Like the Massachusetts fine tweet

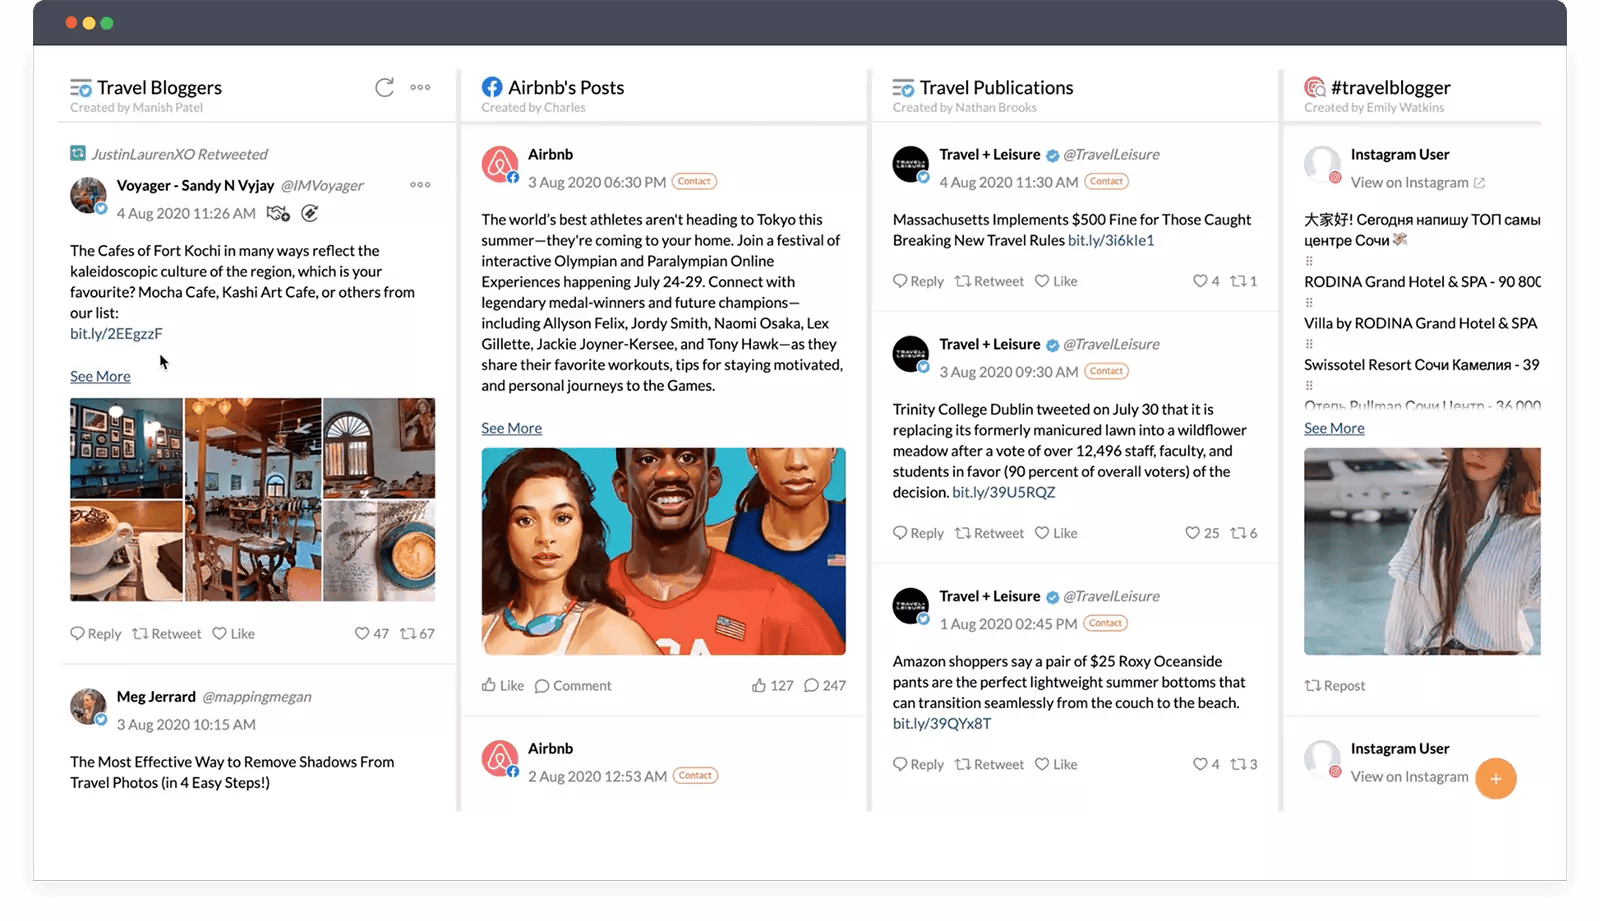[1056, 282]
